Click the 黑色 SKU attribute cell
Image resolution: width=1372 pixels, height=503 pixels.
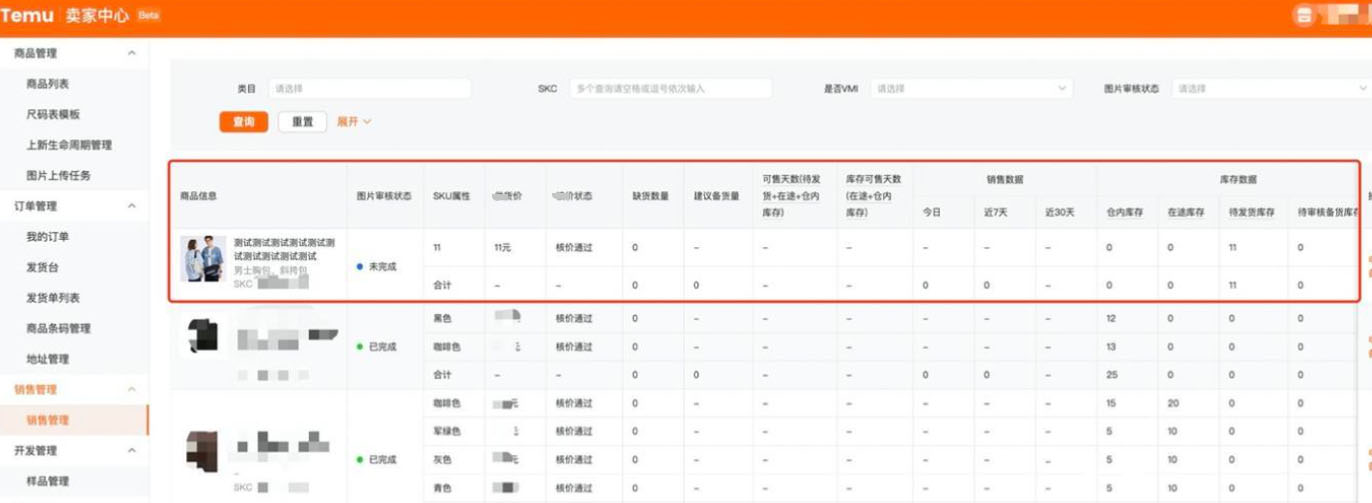(x=442, y=319)
